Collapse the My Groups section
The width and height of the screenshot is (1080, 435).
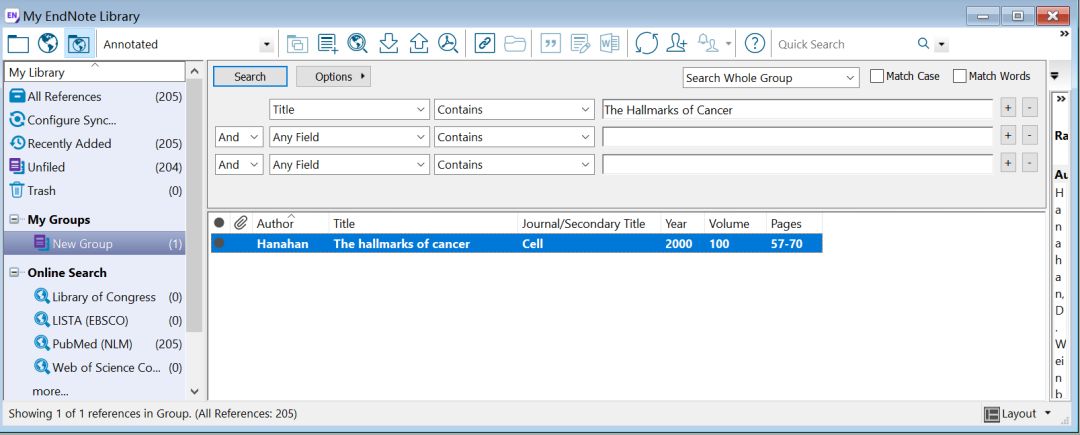(14, 220)
